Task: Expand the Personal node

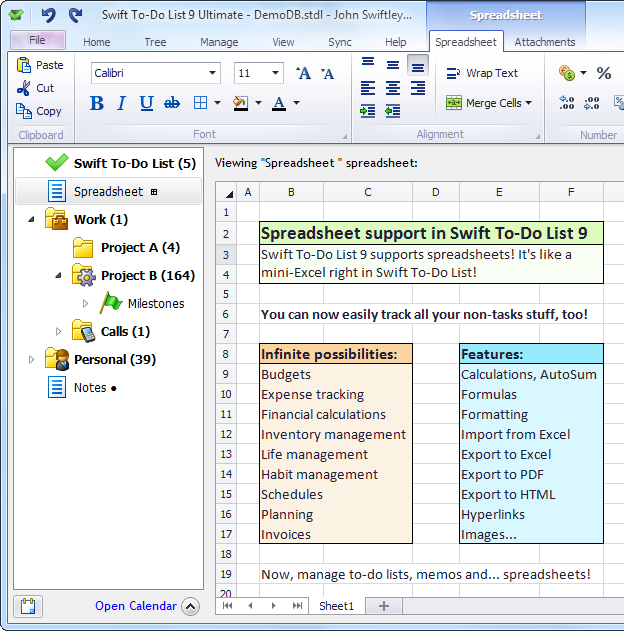Action: (31, 359)
